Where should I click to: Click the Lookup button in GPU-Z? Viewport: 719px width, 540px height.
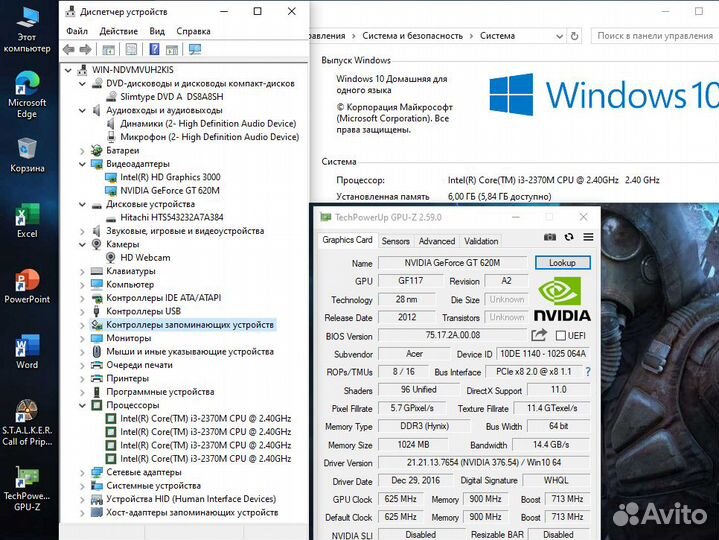(x=563, y=263)
